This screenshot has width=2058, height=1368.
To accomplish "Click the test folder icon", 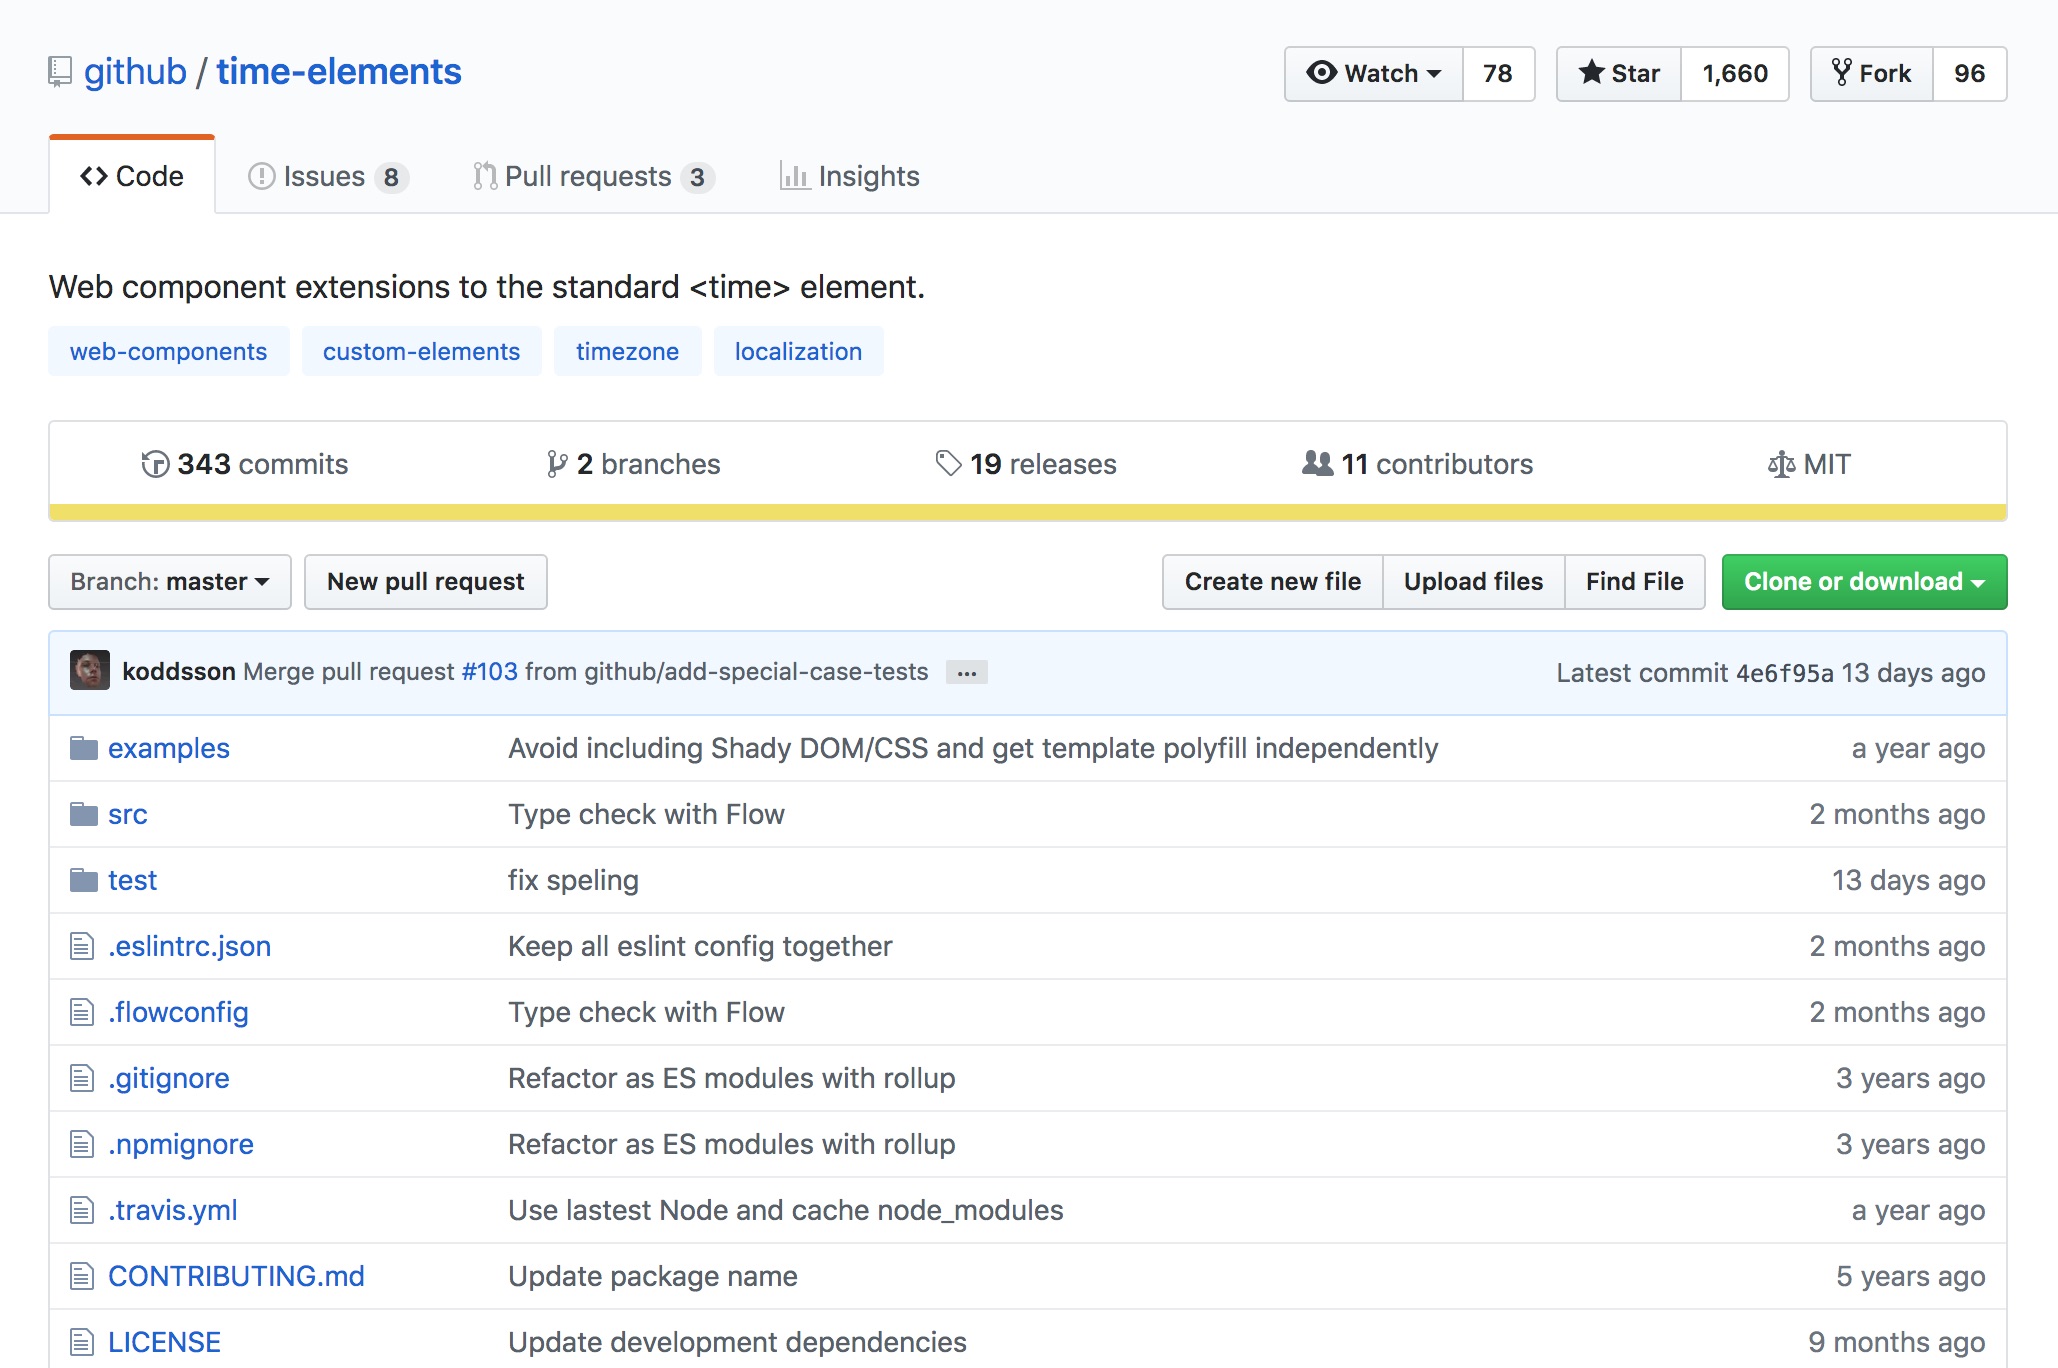I will pyautogui.click(x=84, y=880).
